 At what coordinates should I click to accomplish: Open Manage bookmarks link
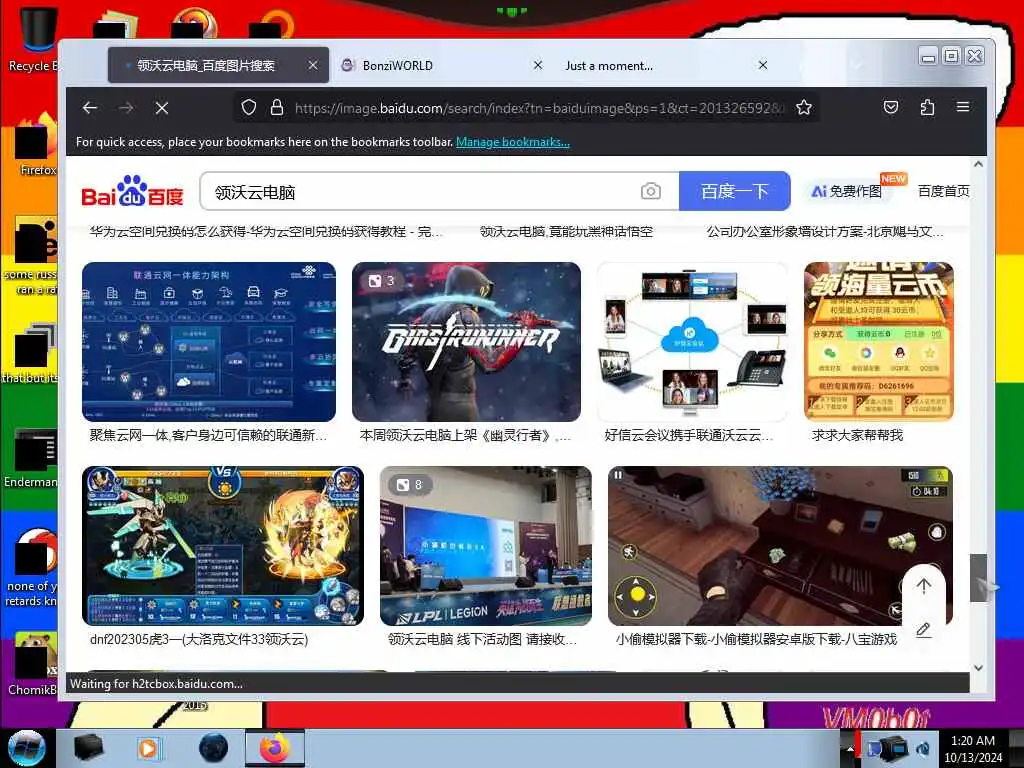[x=513, y=142]
